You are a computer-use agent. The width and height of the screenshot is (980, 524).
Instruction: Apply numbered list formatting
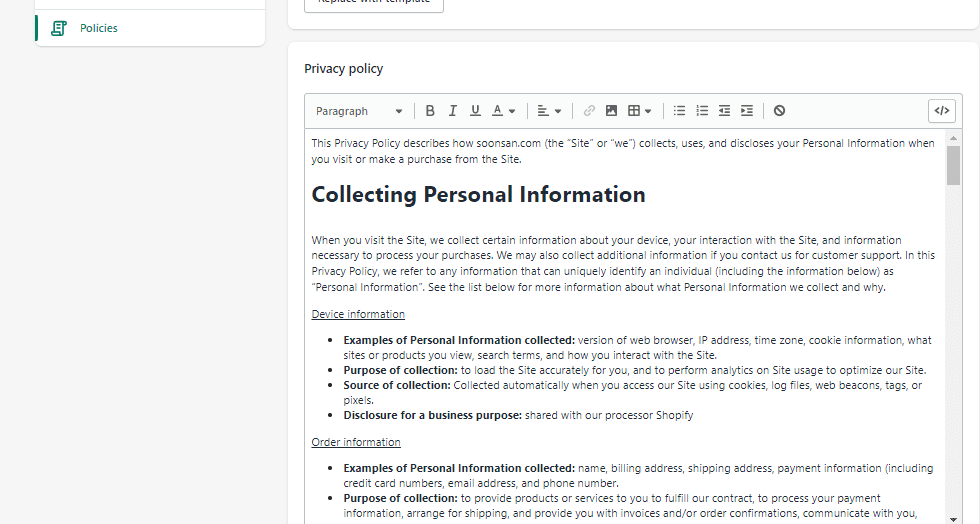pyautogui.click(x=702, y=111)
